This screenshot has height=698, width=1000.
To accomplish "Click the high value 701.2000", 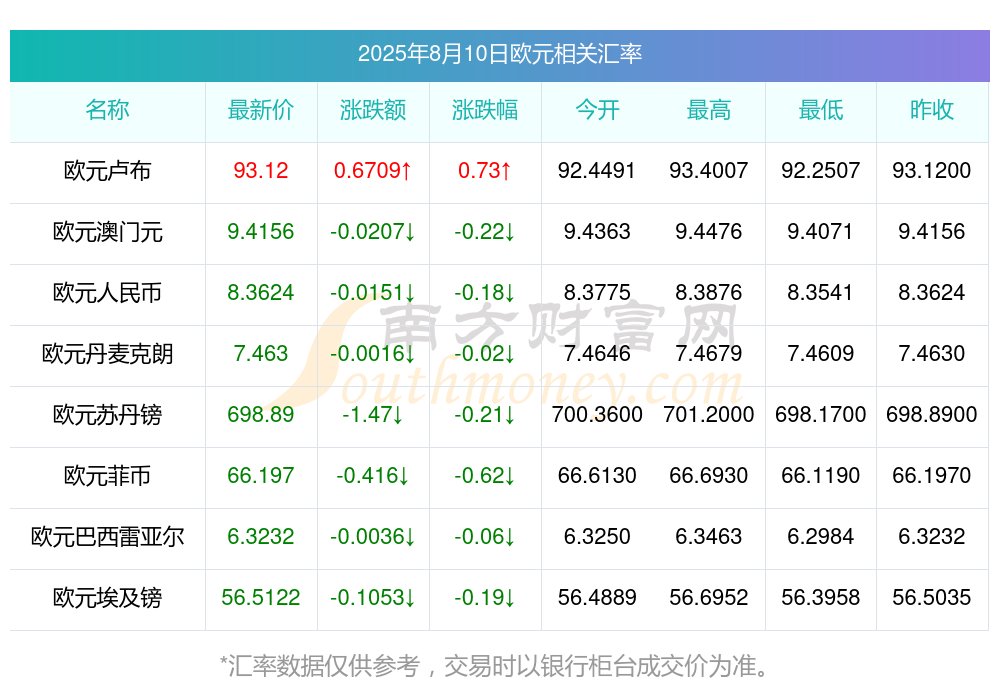I will (709, 414).
